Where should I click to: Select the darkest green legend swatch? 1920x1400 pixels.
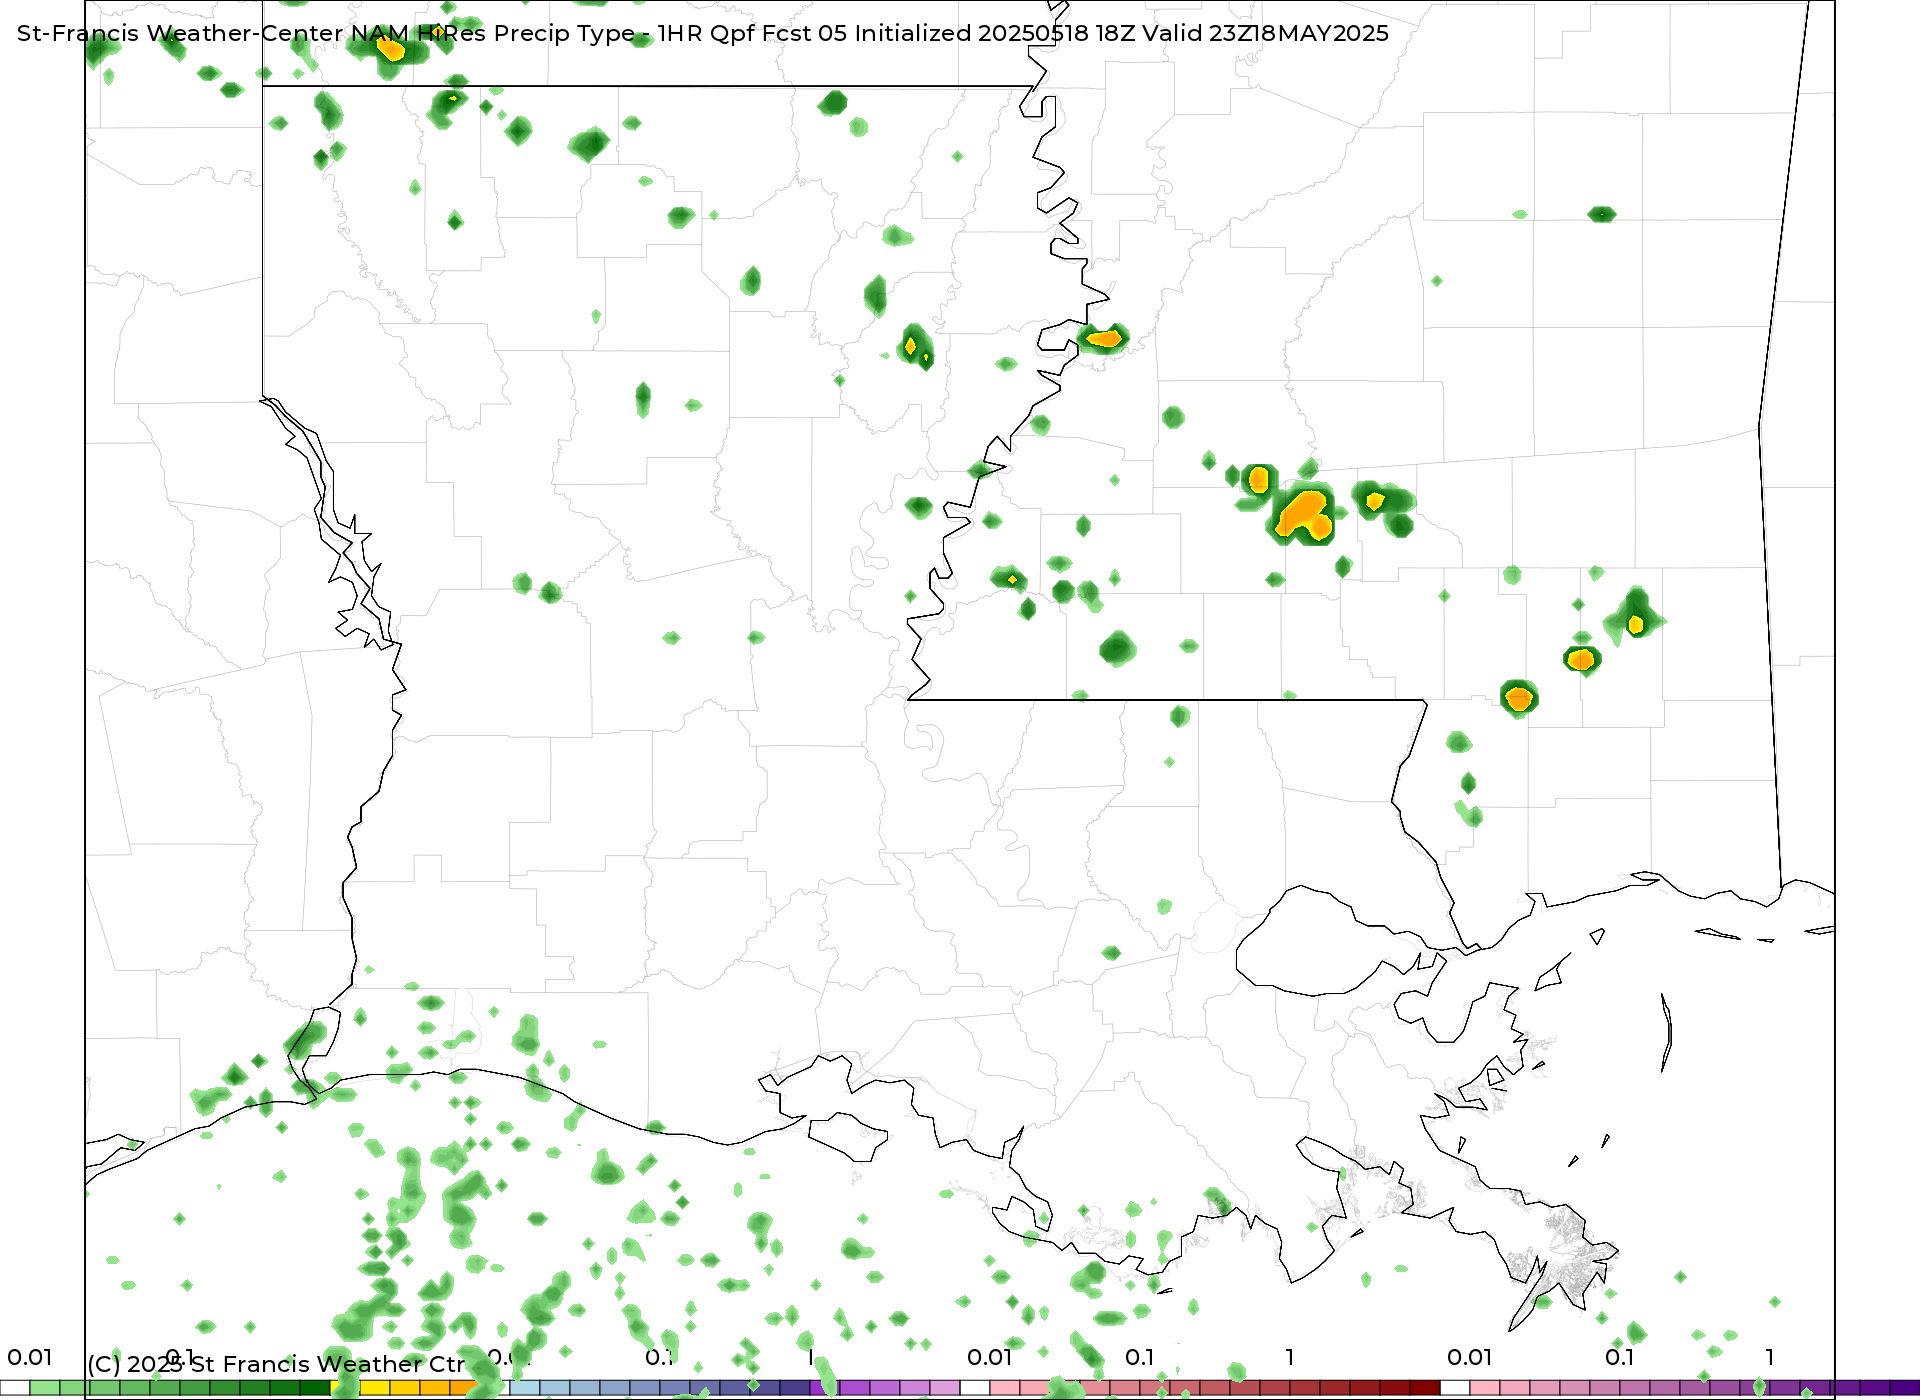315,1388
